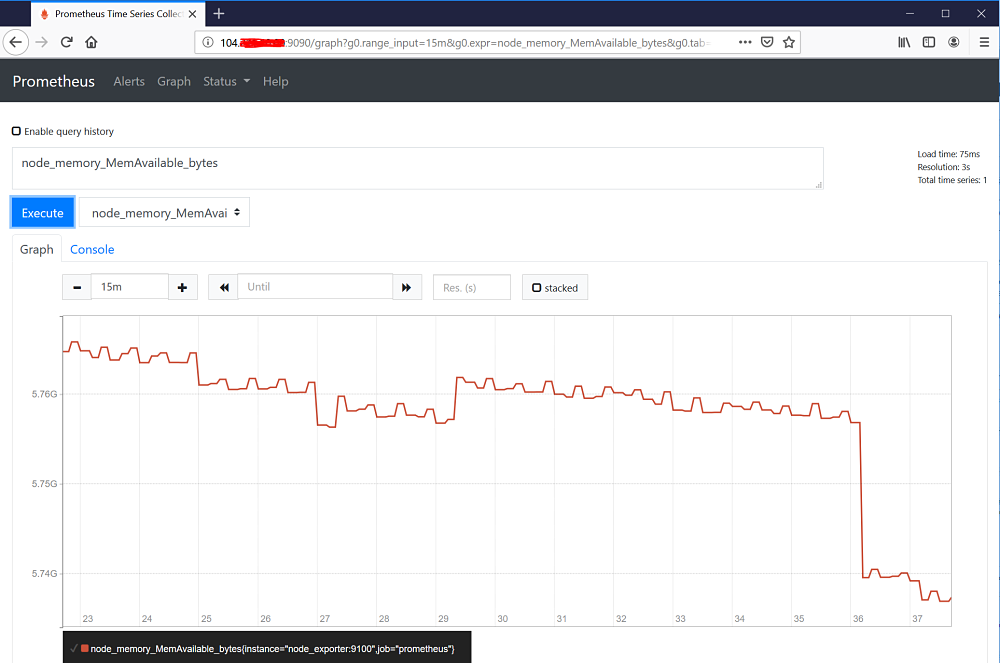The image size is (1000, 663).
Task: Toggle the browser sidebar icon
Action: point(929,42)
